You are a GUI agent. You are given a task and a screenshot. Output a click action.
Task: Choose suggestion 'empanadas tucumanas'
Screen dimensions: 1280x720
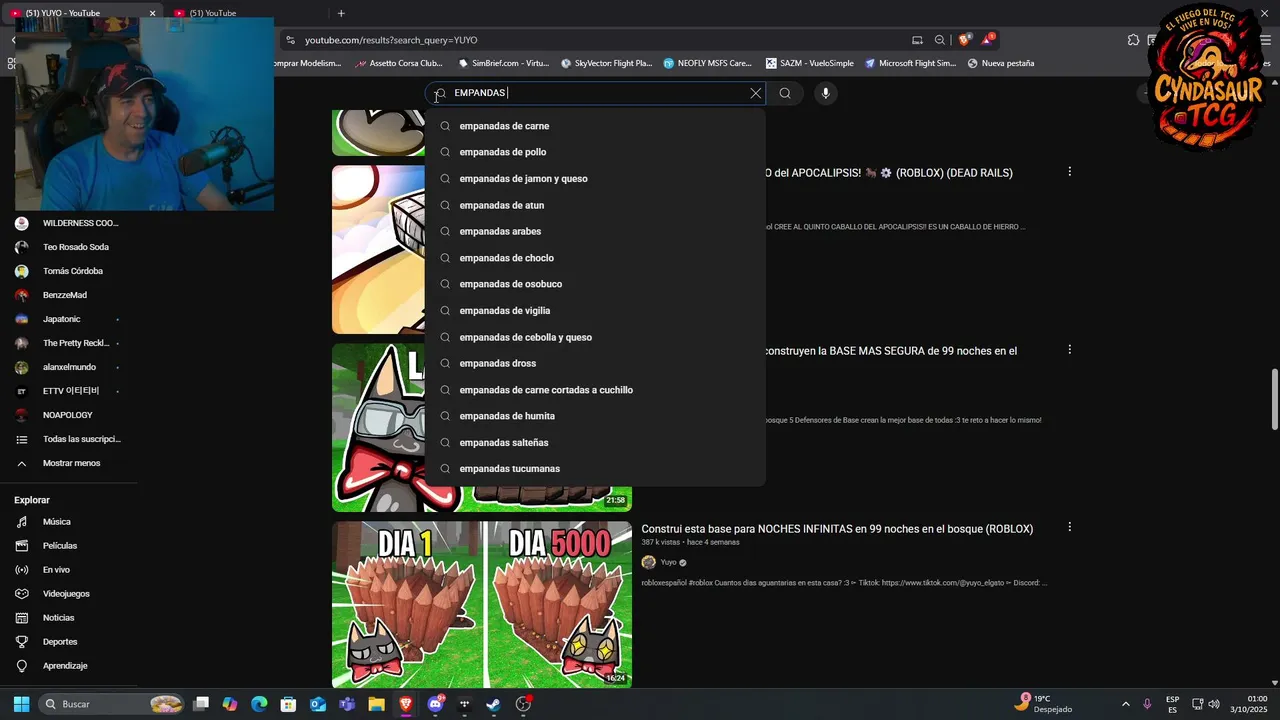(595, 469)
